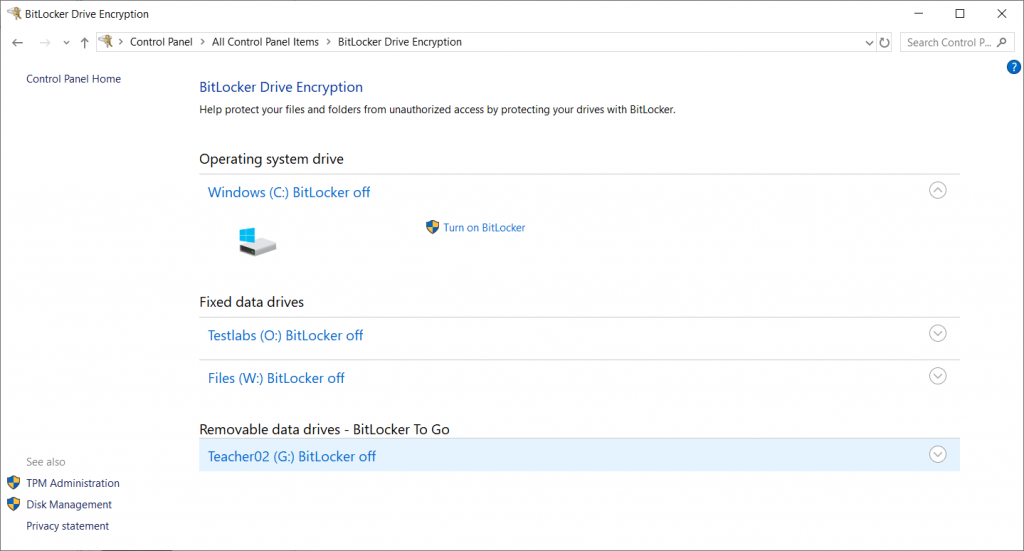This screenshot has width=1024, height=551.
Task: Open Disk Management
Action: click(x=69, y=505)
